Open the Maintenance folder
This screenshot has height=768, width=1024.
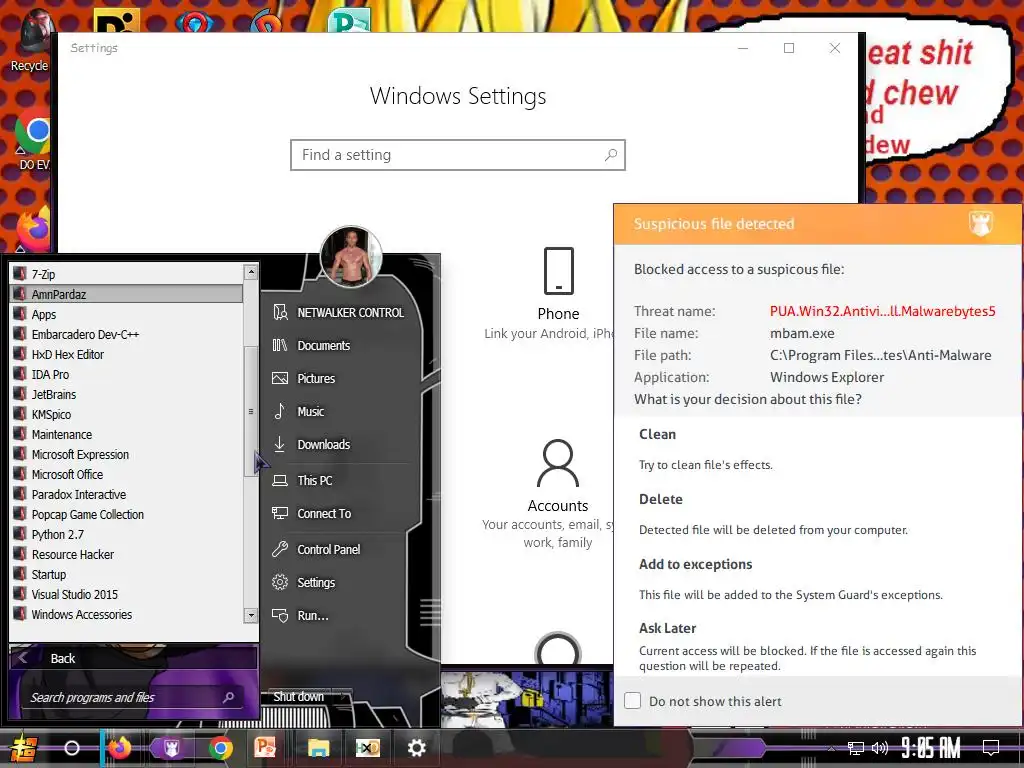tap(126, 434)
